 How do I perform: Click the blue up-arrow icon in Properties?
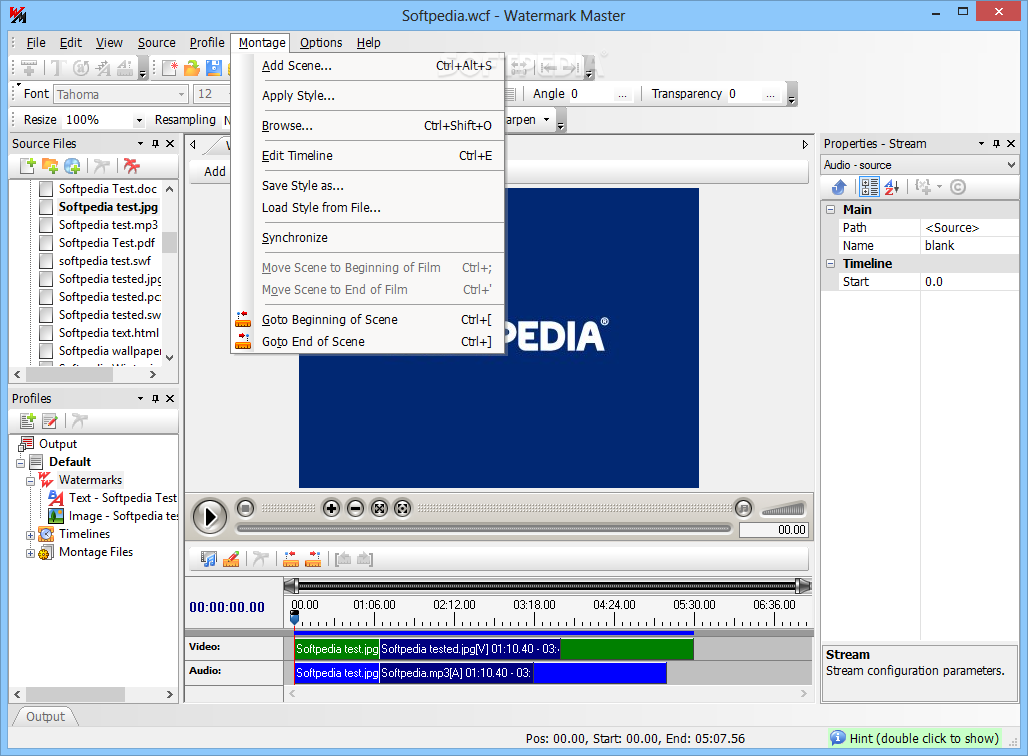(839, 188)
